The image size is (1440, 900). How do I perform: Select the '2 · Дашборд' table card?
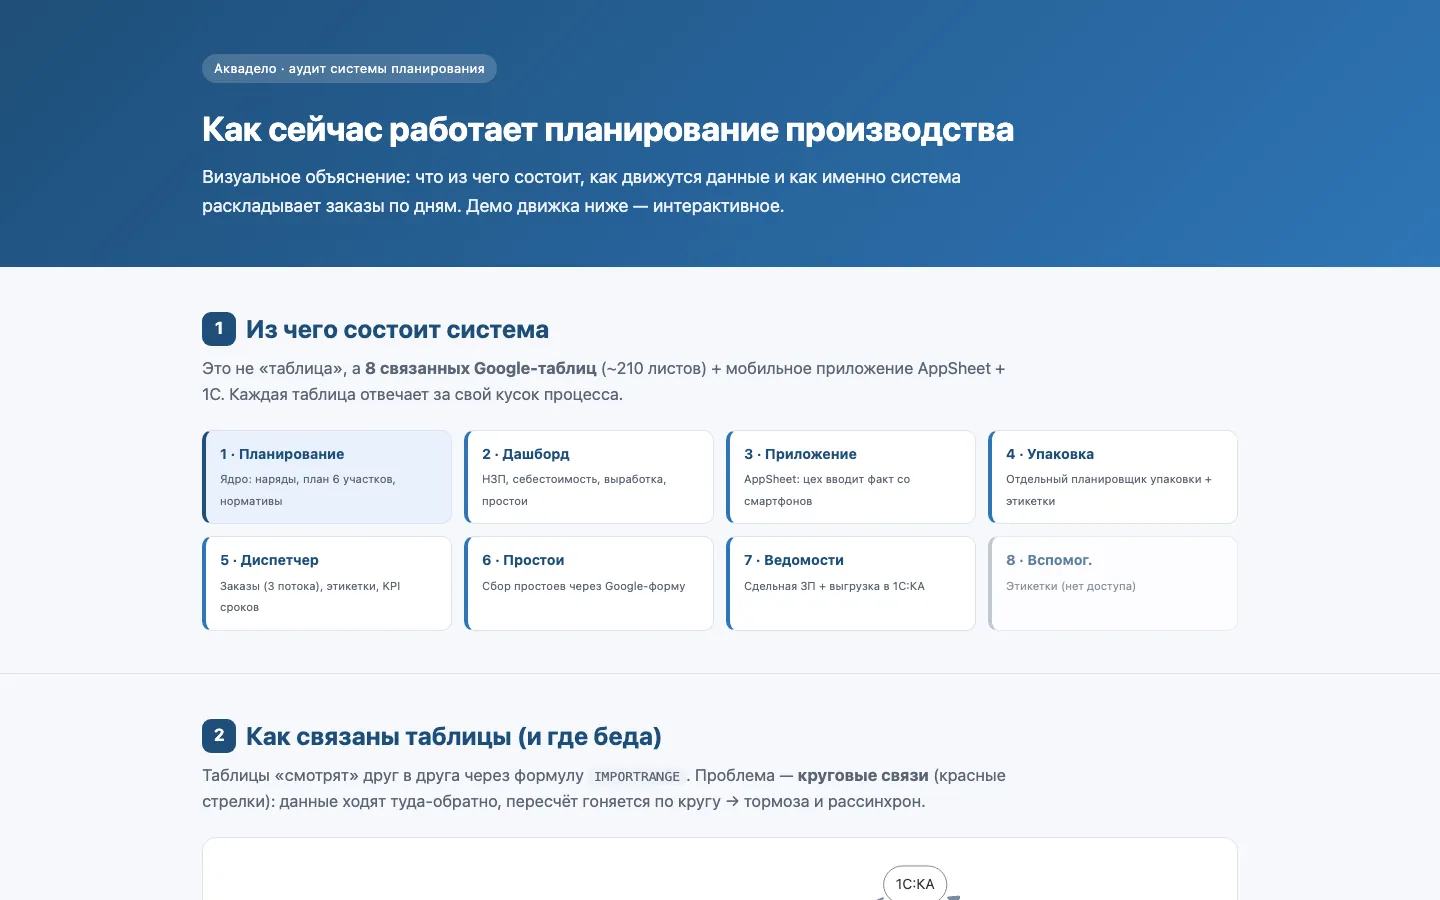coord(589,477)
